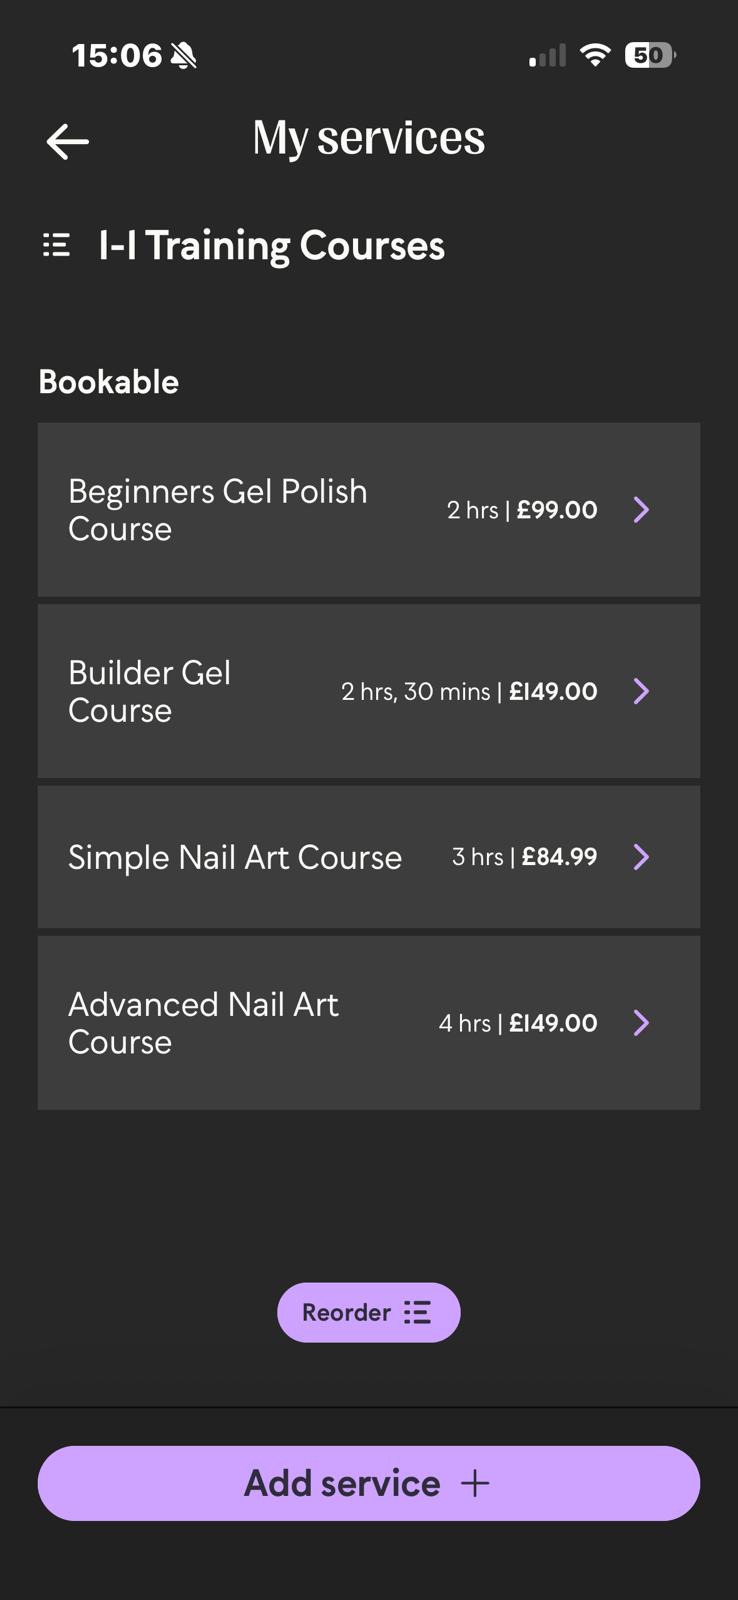Viewport: 738px width, 1600px height.
Task: Tap the list icon inside Reorder button
Action: click(x=417, y=1312)
